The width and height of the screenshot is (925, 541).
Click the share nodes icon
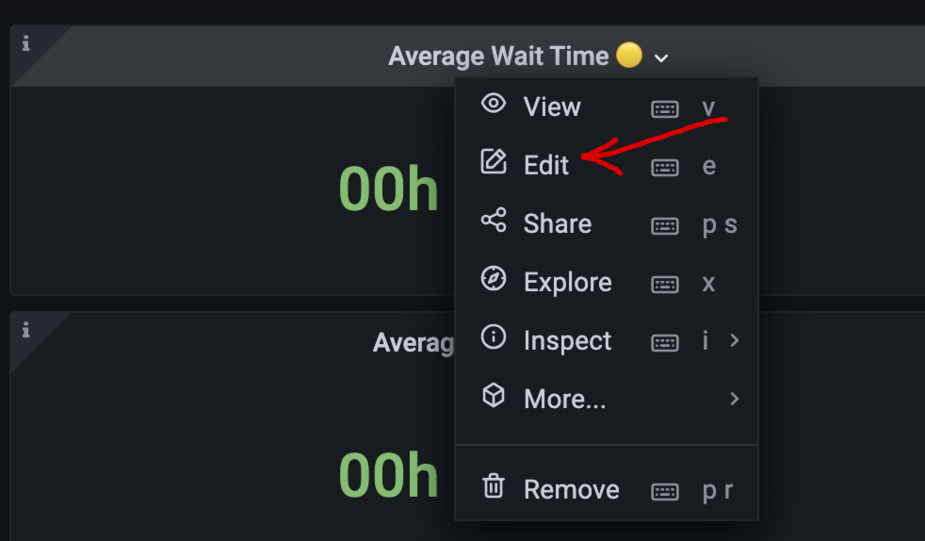pyautogui.click(x=493, y=221)
